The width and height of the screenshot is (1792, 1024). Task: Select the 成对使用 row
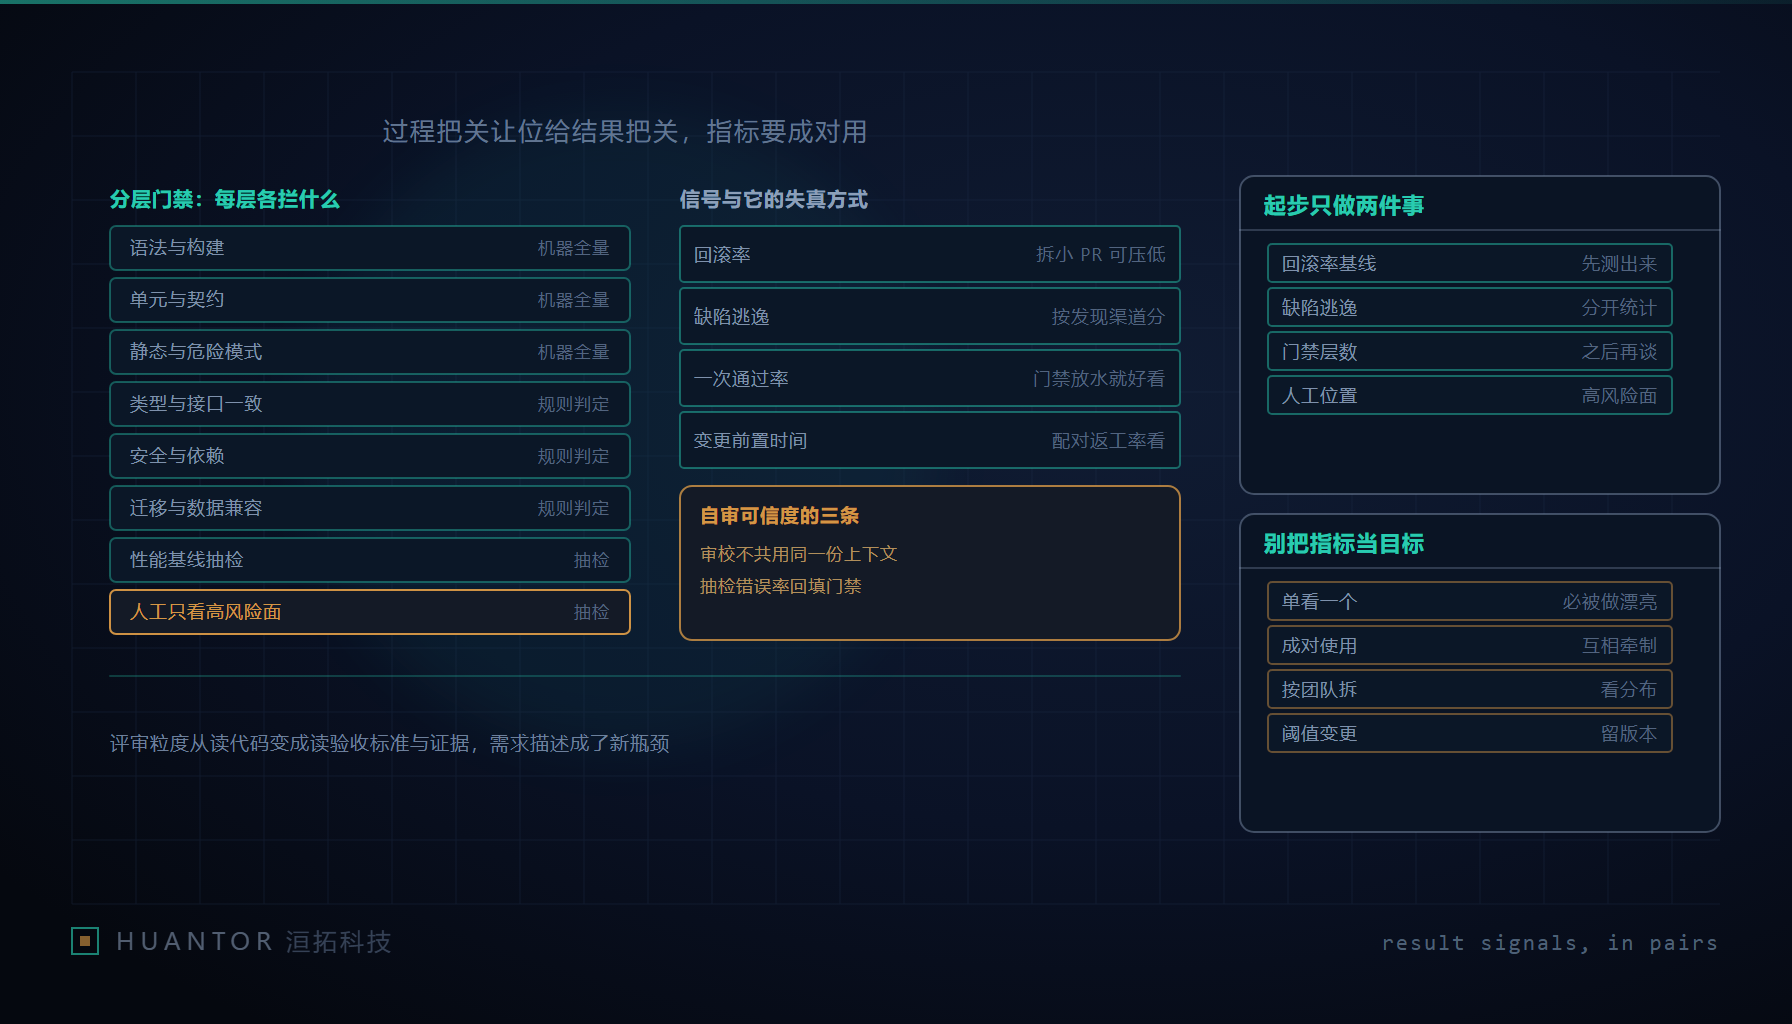pyautogui.click(x=1470, y=645)
